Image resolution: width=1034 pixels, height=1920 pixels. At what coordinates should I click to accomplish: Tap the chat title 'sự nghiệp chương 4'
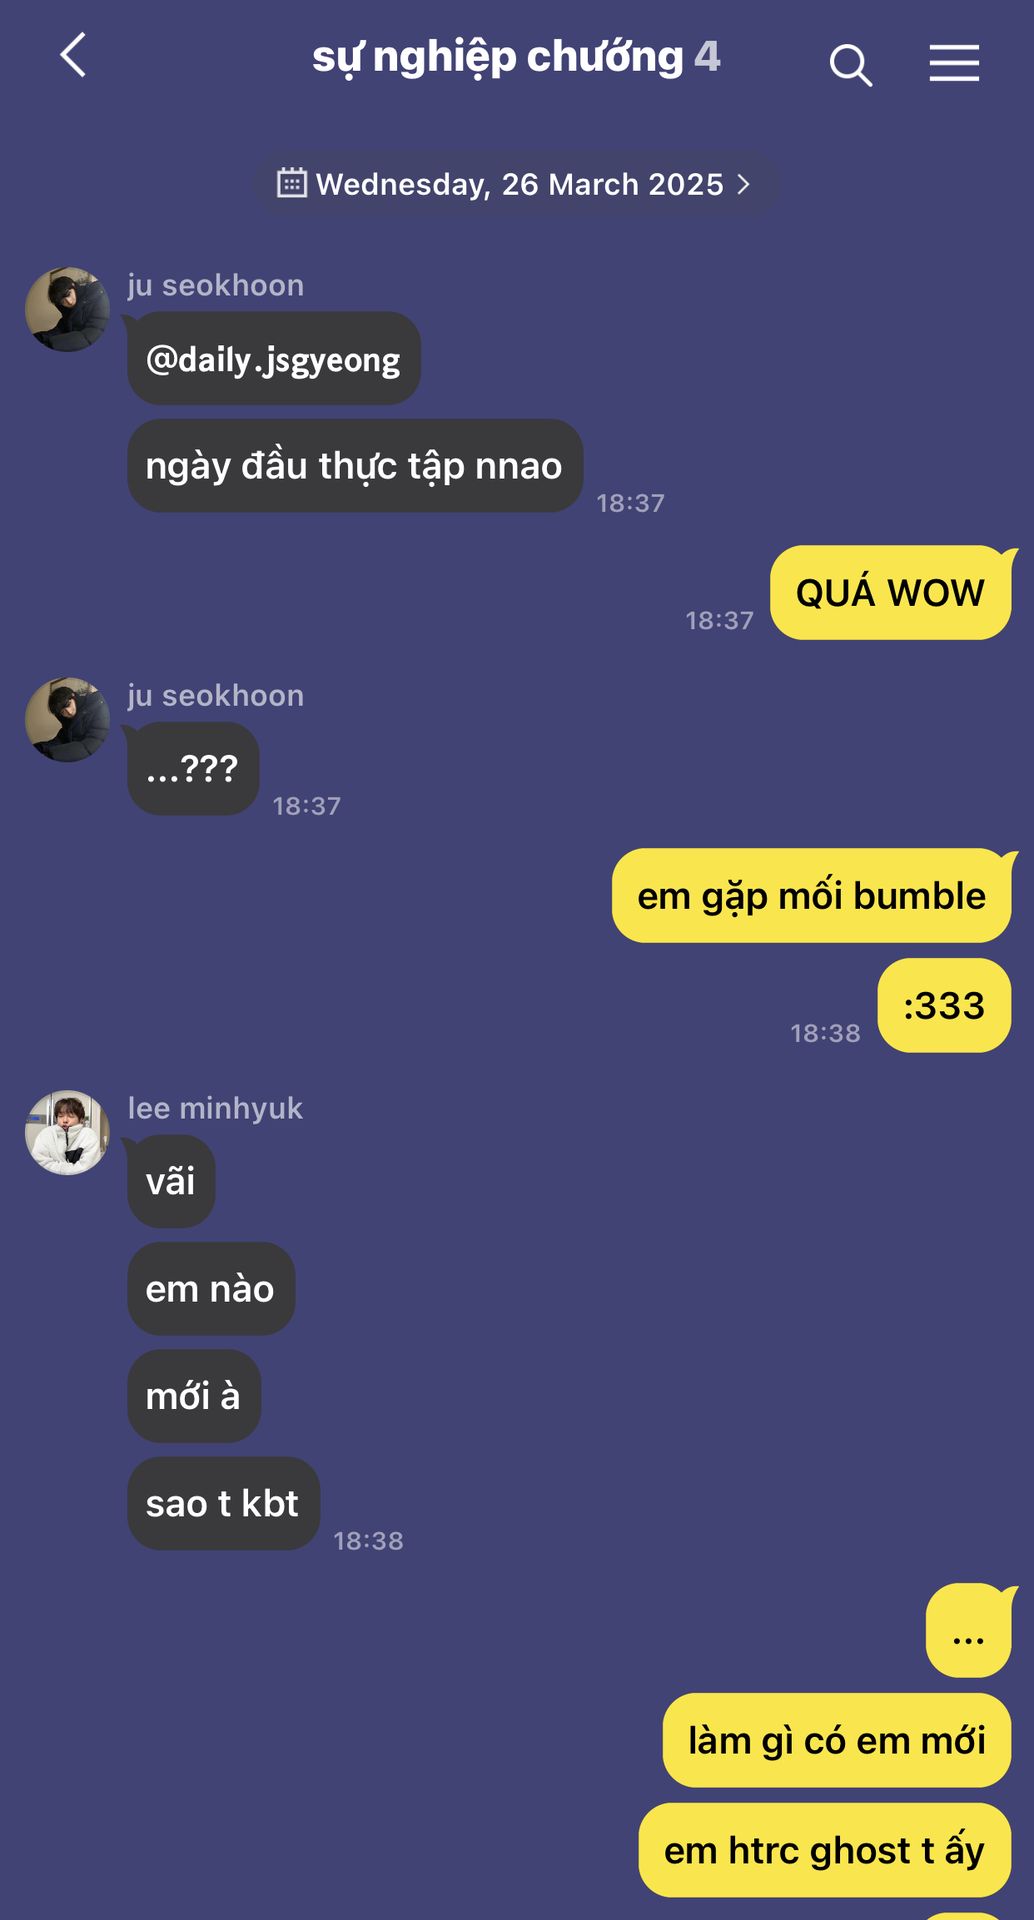(516, 57)
